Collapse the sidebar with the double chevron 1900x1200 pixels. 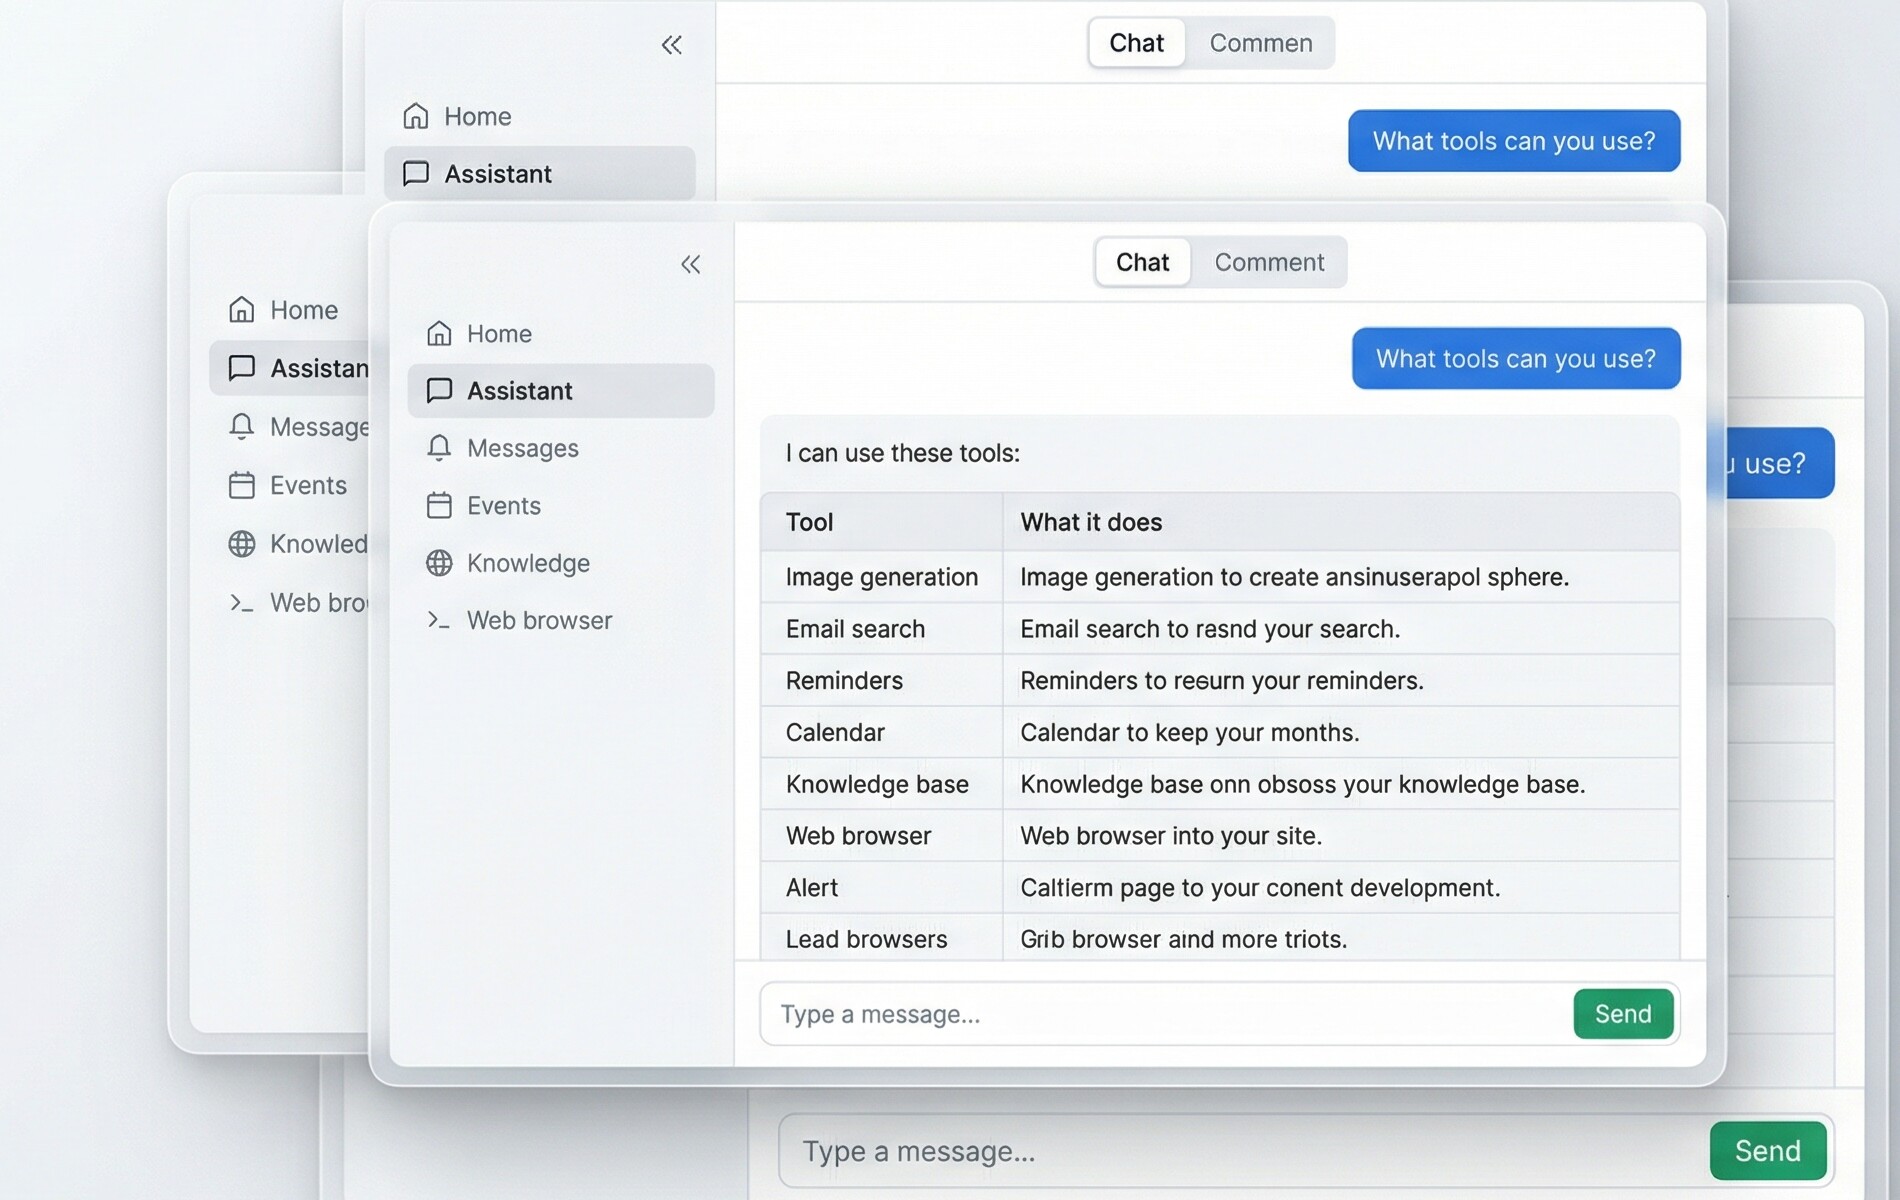coord(691,263)
